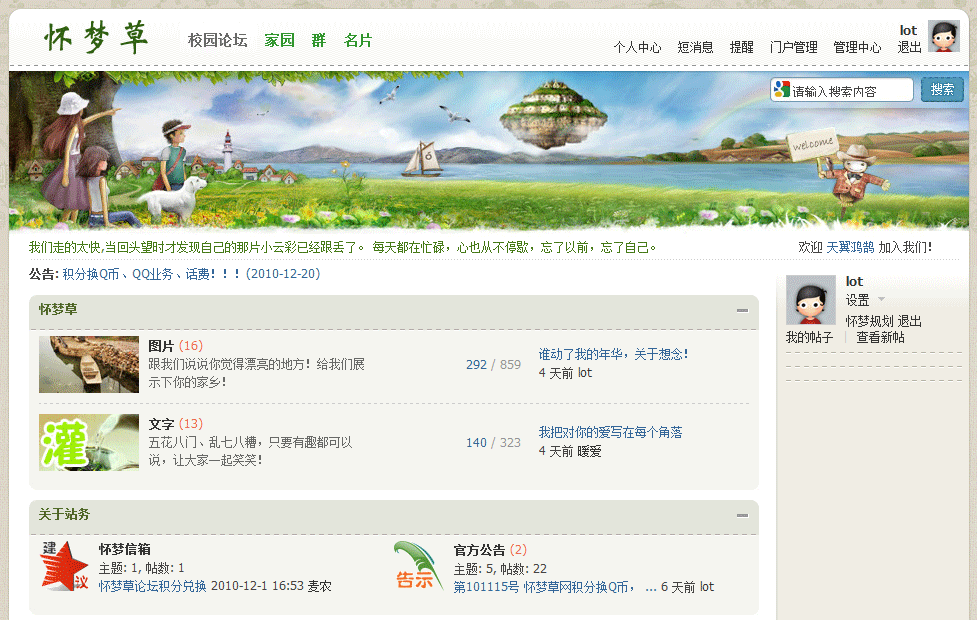
Task: Click the 搜索 button
Action: pos(942,90)
